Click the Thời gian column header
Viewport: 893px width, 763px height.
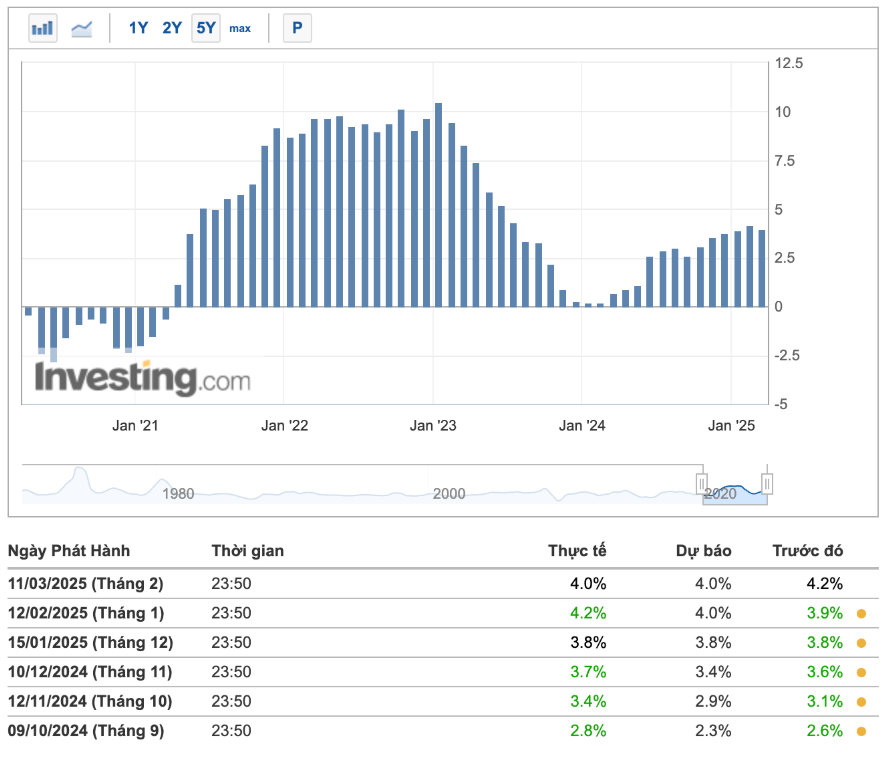[x=248, y=551]
